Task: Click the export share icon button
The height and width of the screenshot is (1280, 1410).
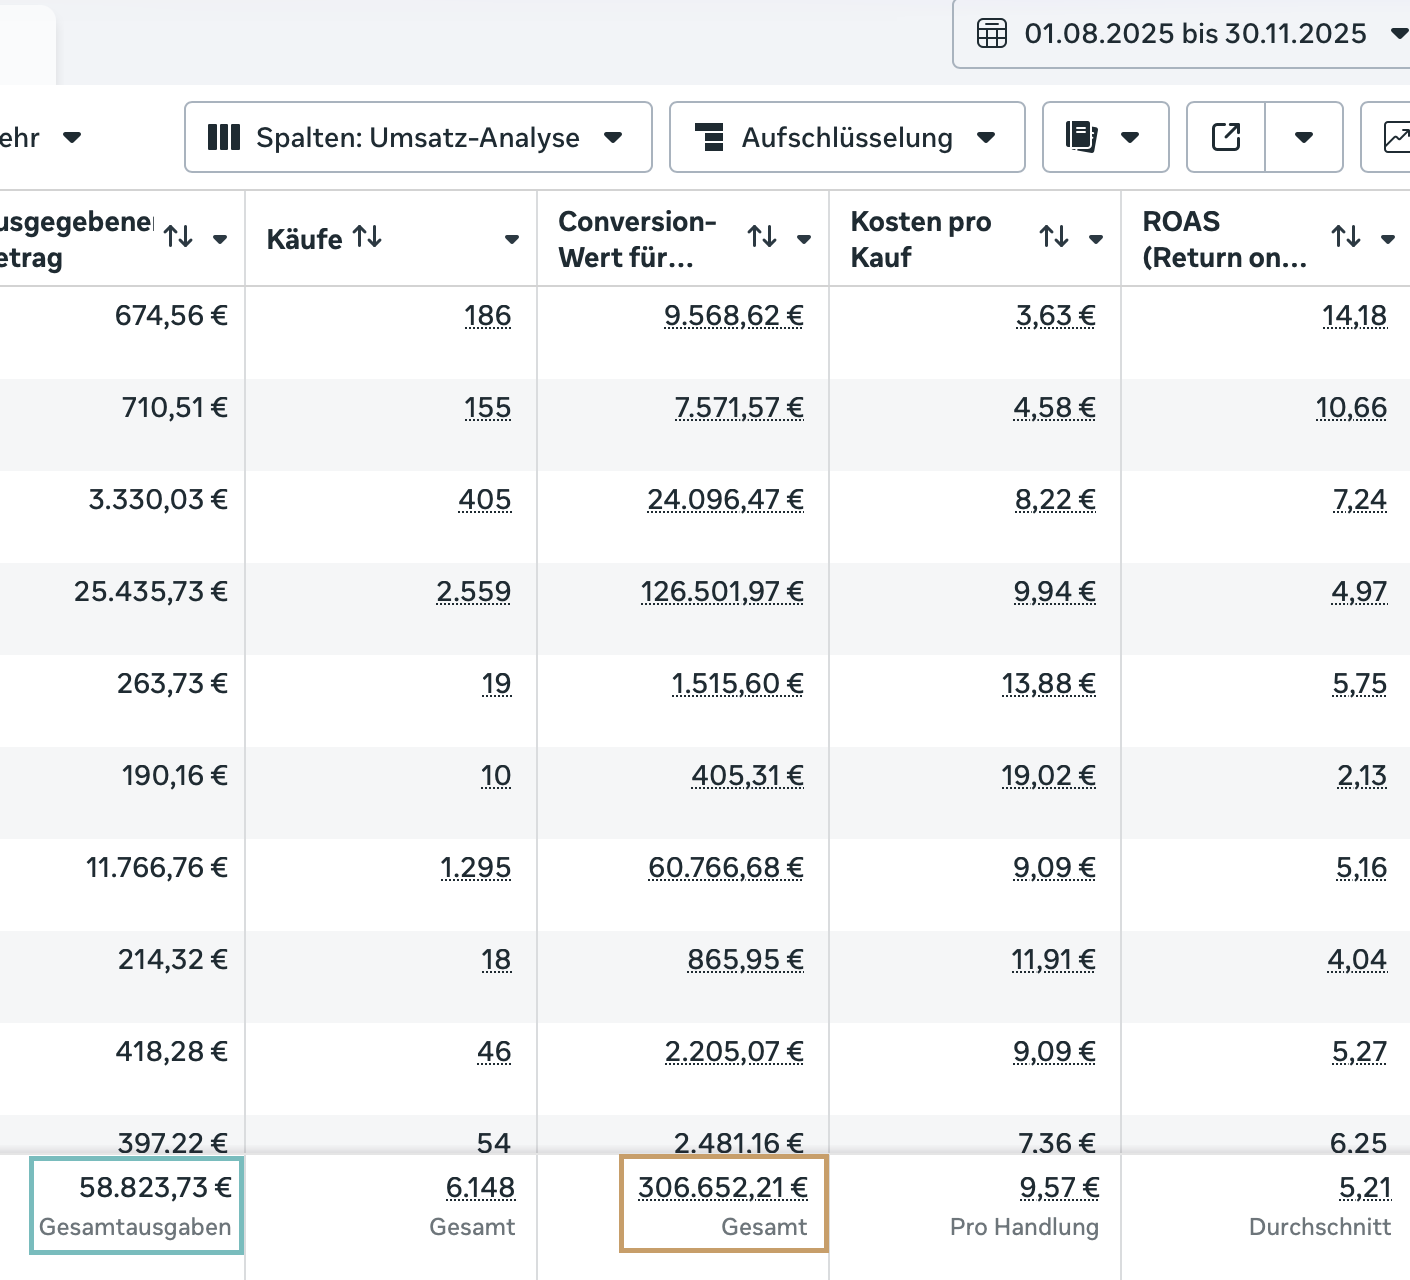Action: pos(1226,137)
